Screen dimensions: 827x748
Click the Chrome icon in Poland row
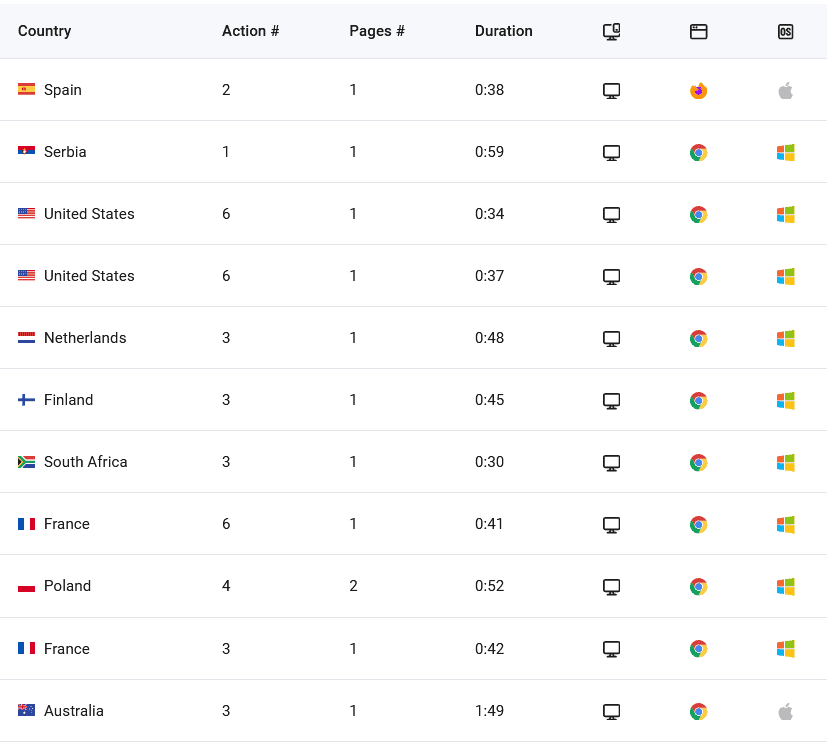click(x=698, y=587)
